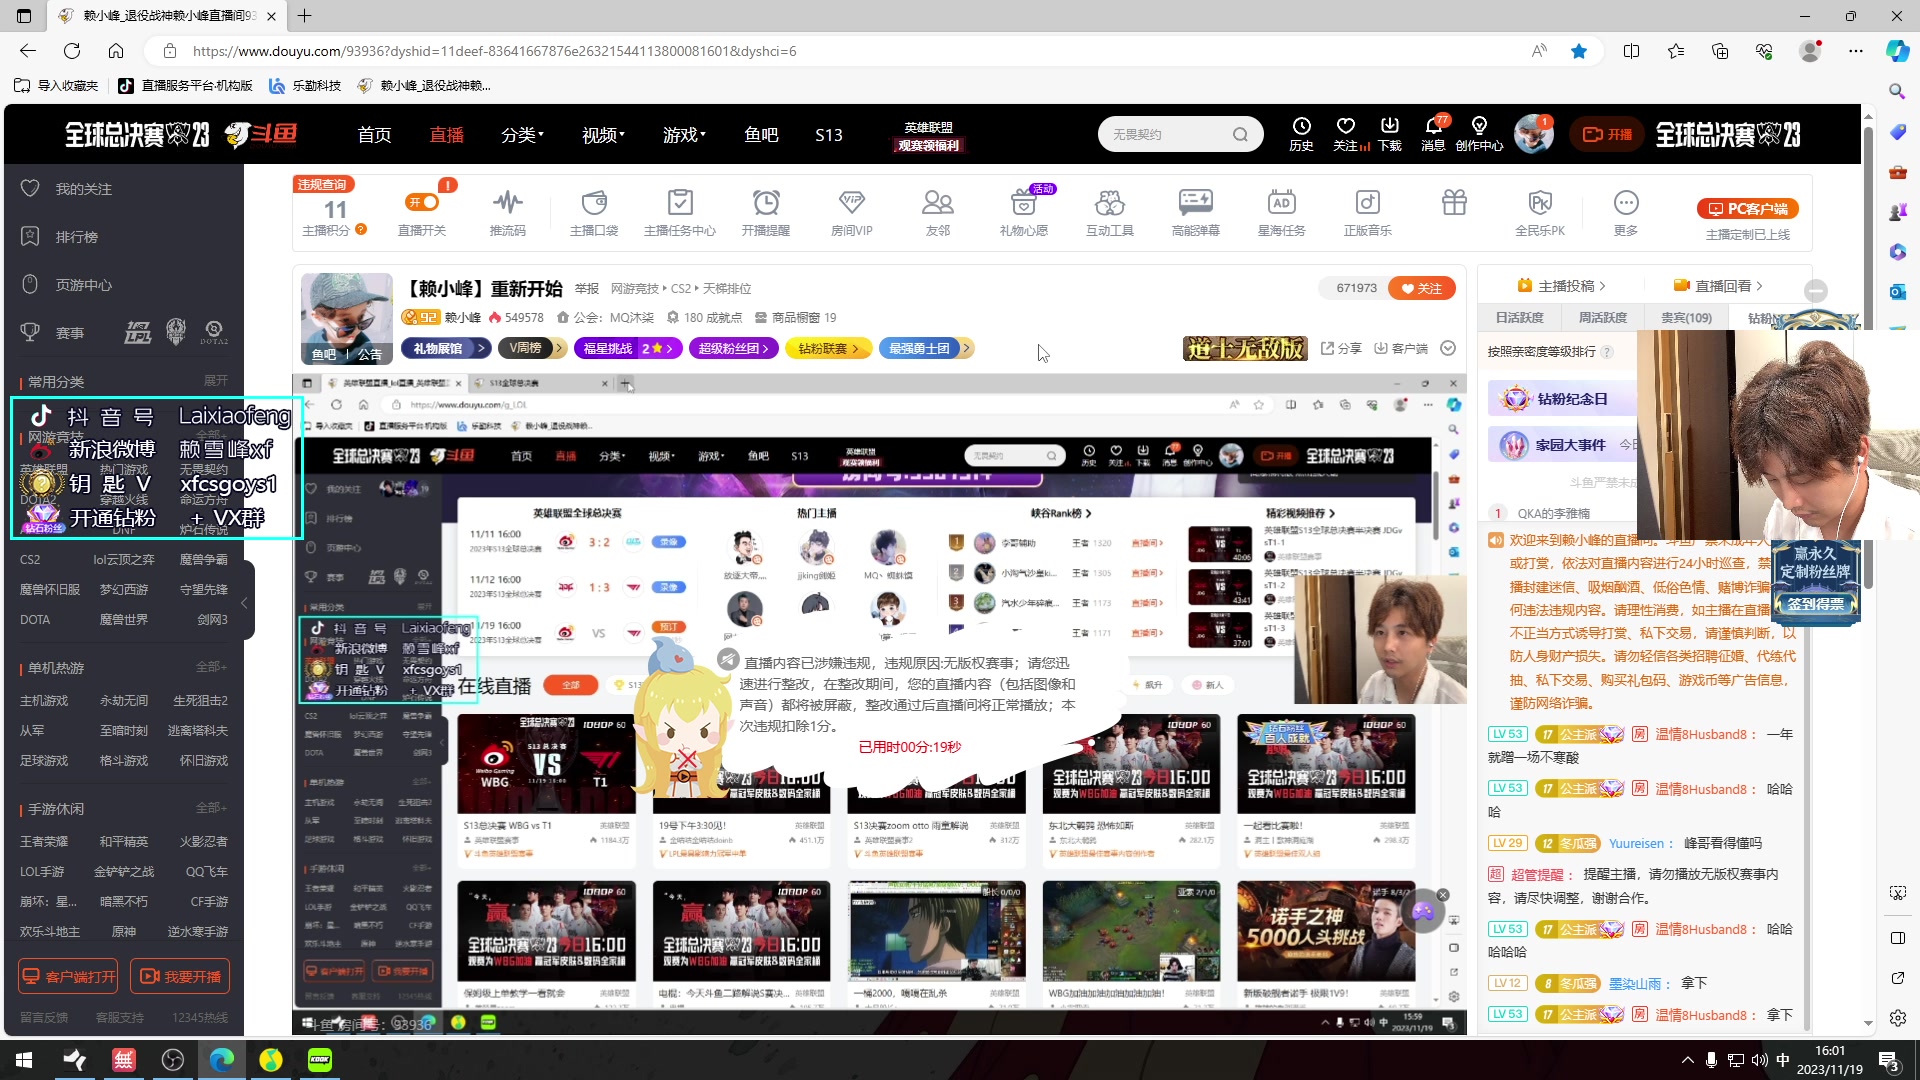
Task: Open the 全民乐PK shield icon
Action: (1540, 203)
